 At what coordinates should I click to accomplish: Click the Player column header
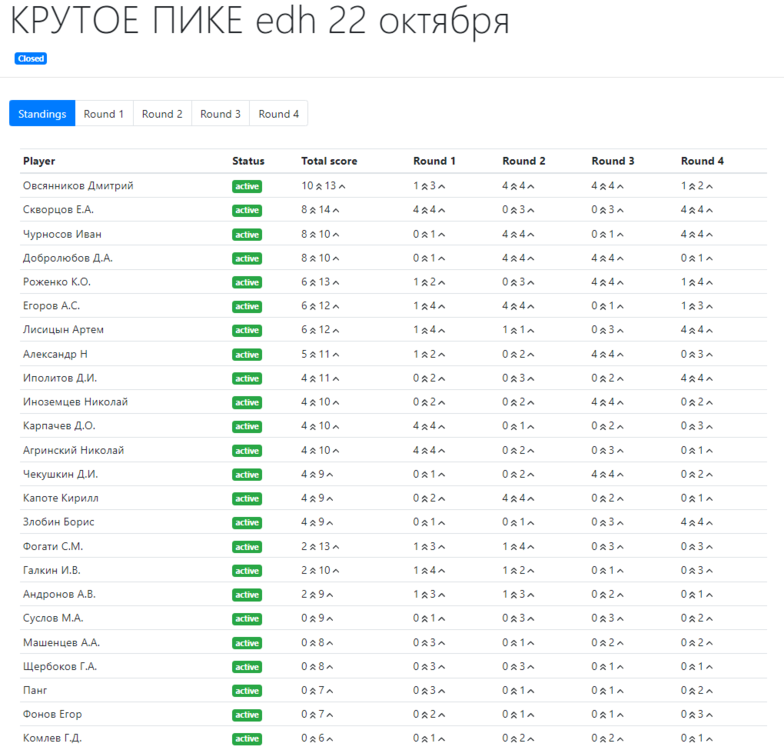[39, 161]
